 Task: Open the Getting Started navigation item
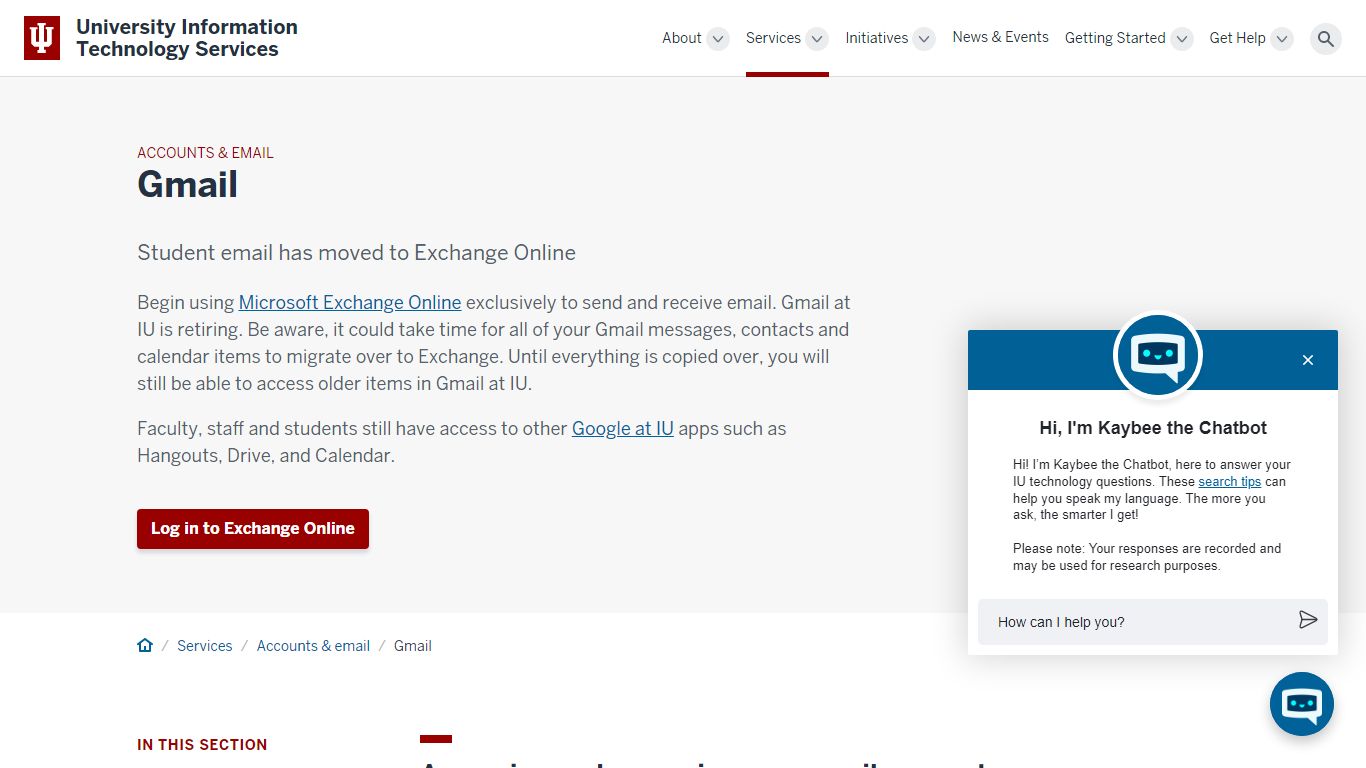[x=1115, y=38]
